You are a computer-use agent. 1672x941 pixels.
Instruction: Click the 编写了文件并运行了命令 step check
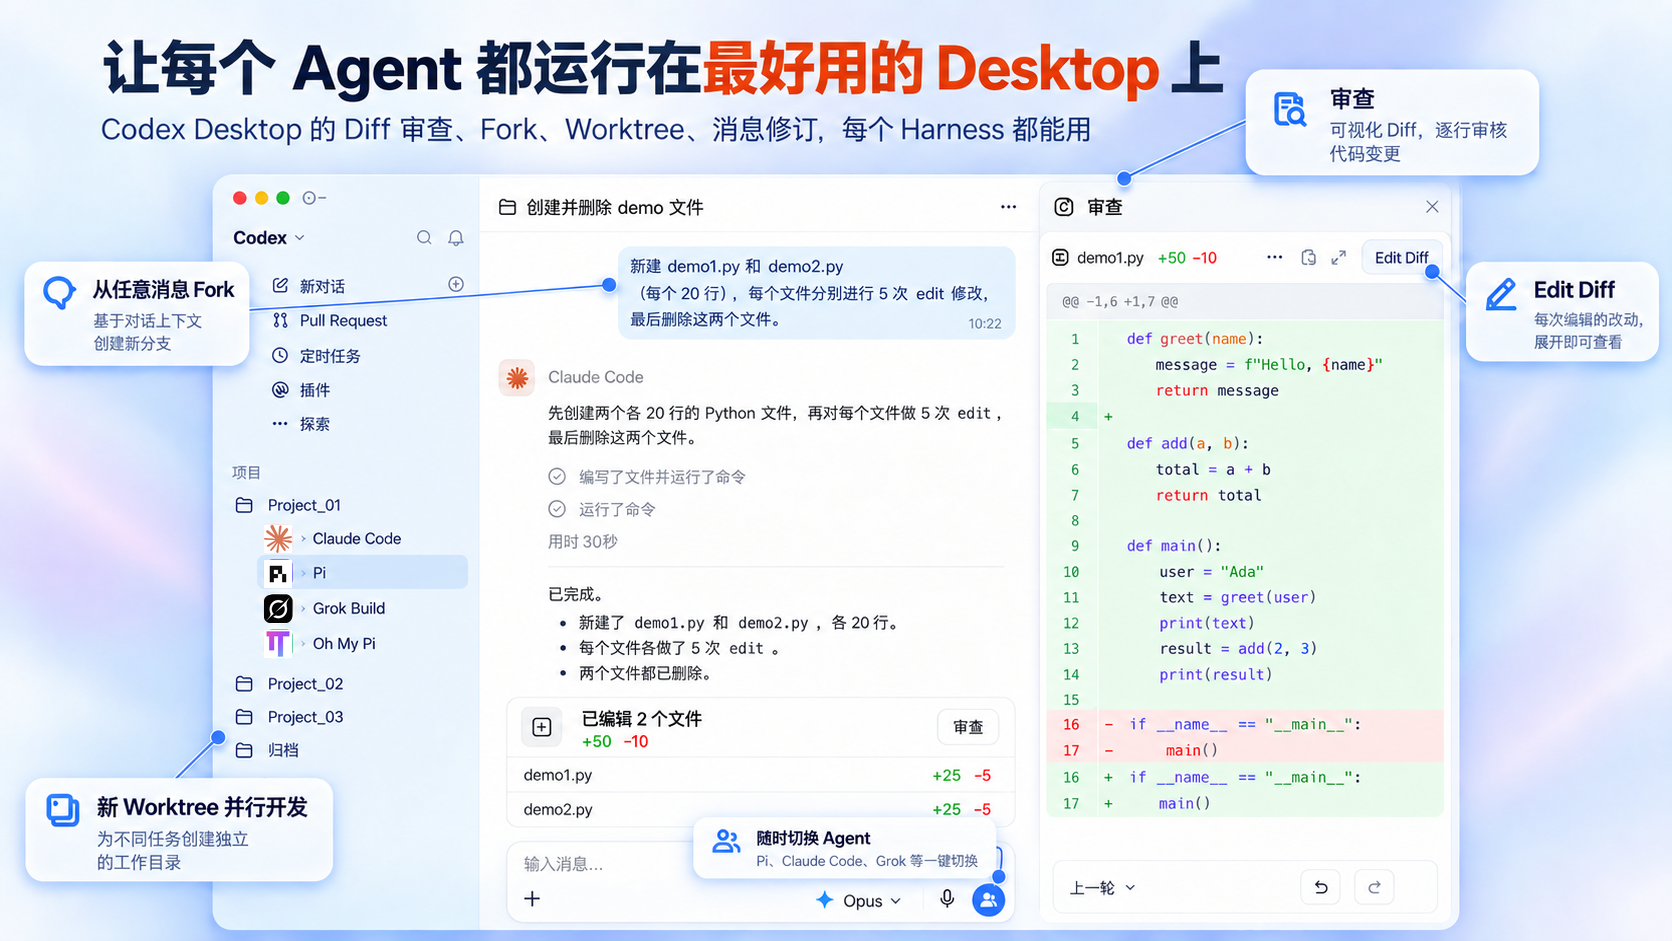click(x=557, y=477)
